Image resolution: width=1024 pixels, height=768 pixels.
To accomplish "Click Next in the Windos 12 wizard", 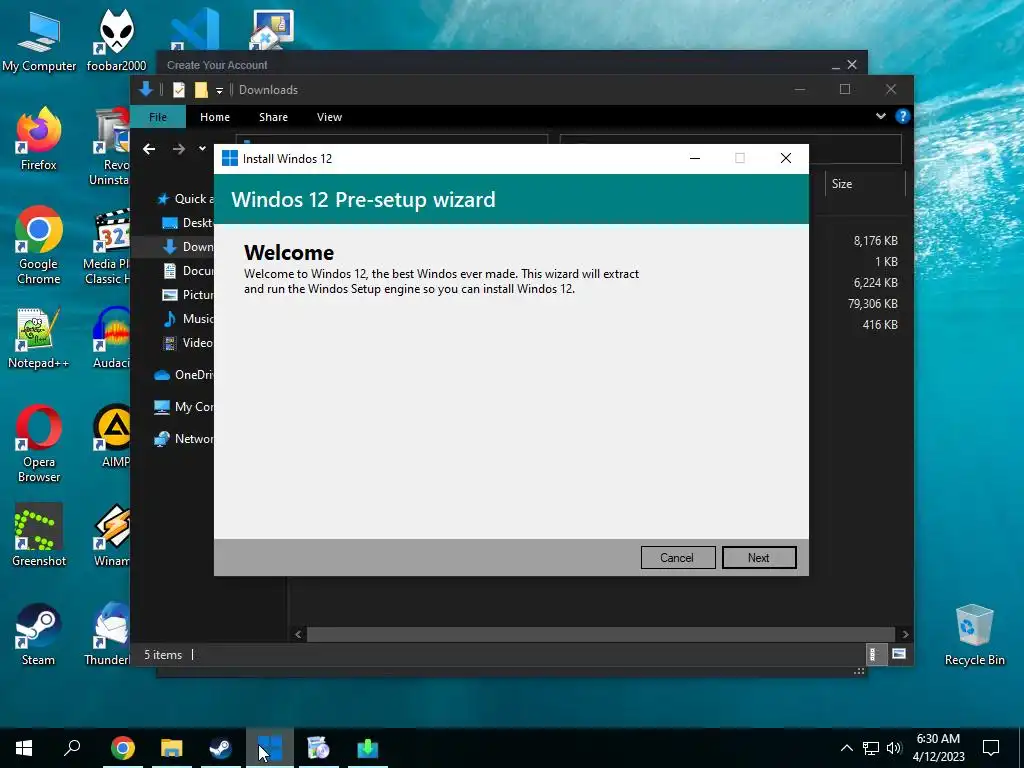I will click(x=759, y=558).
